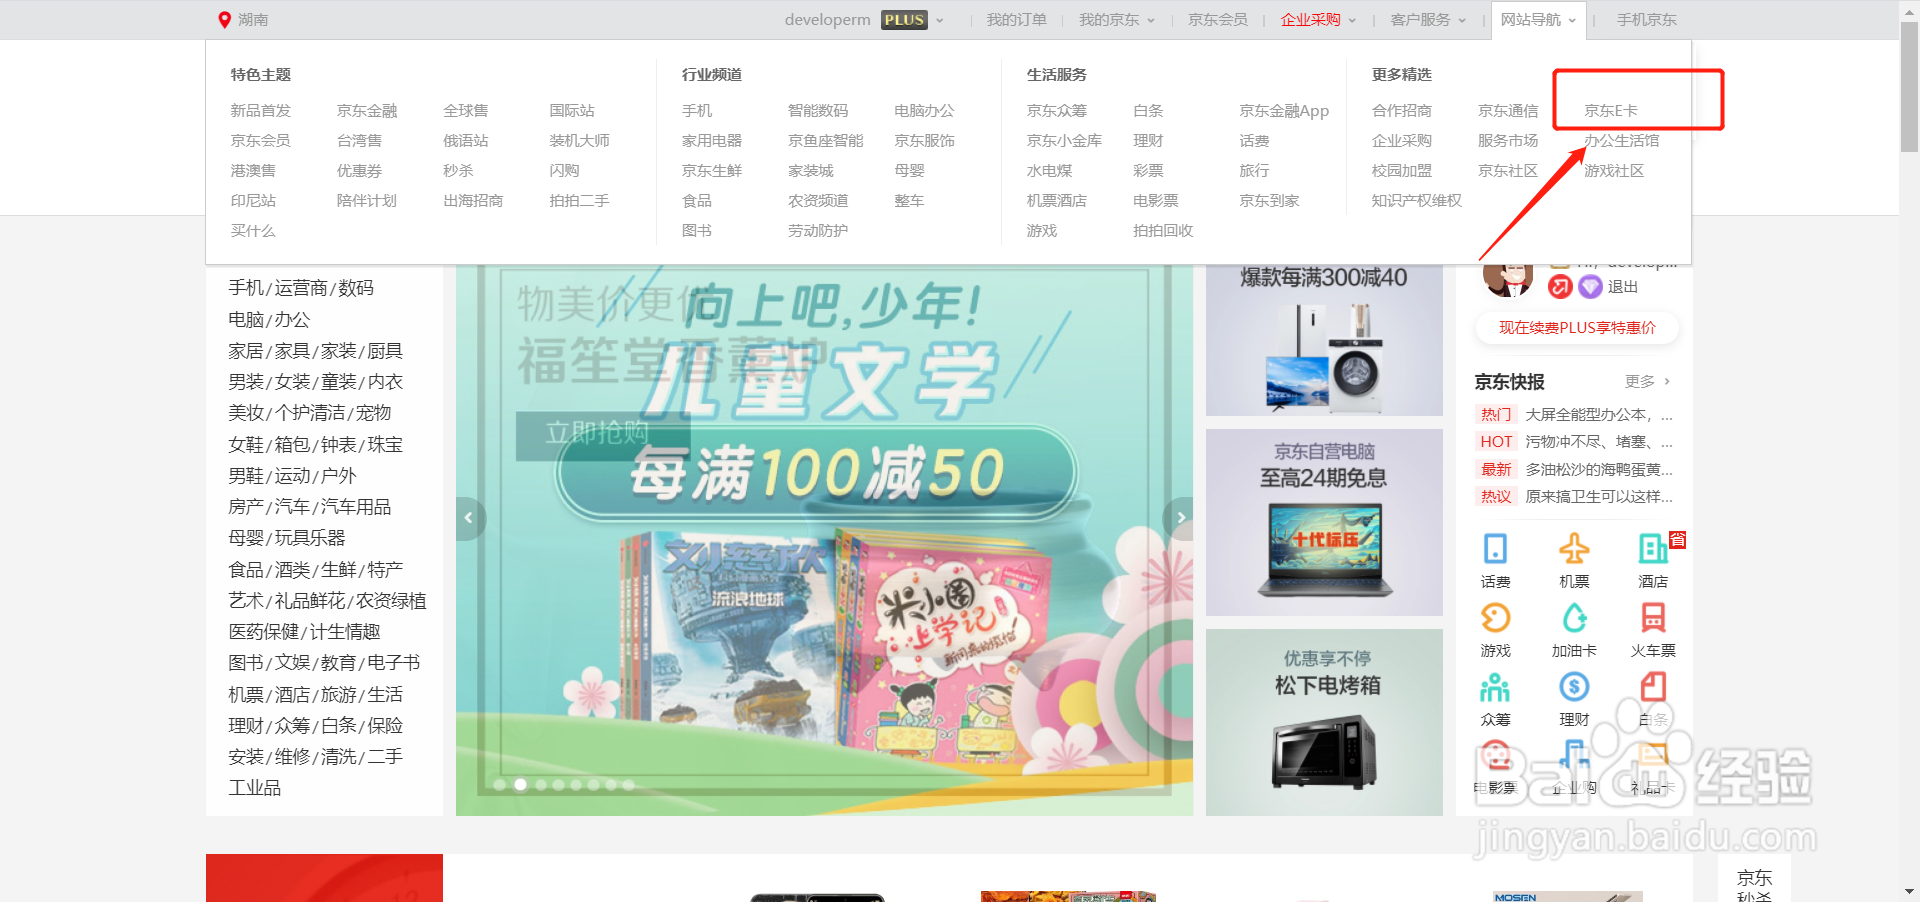Select 手机/运营商/数码 category
The width and height of the screenshot is (1920, 902).
pos(301,288)
